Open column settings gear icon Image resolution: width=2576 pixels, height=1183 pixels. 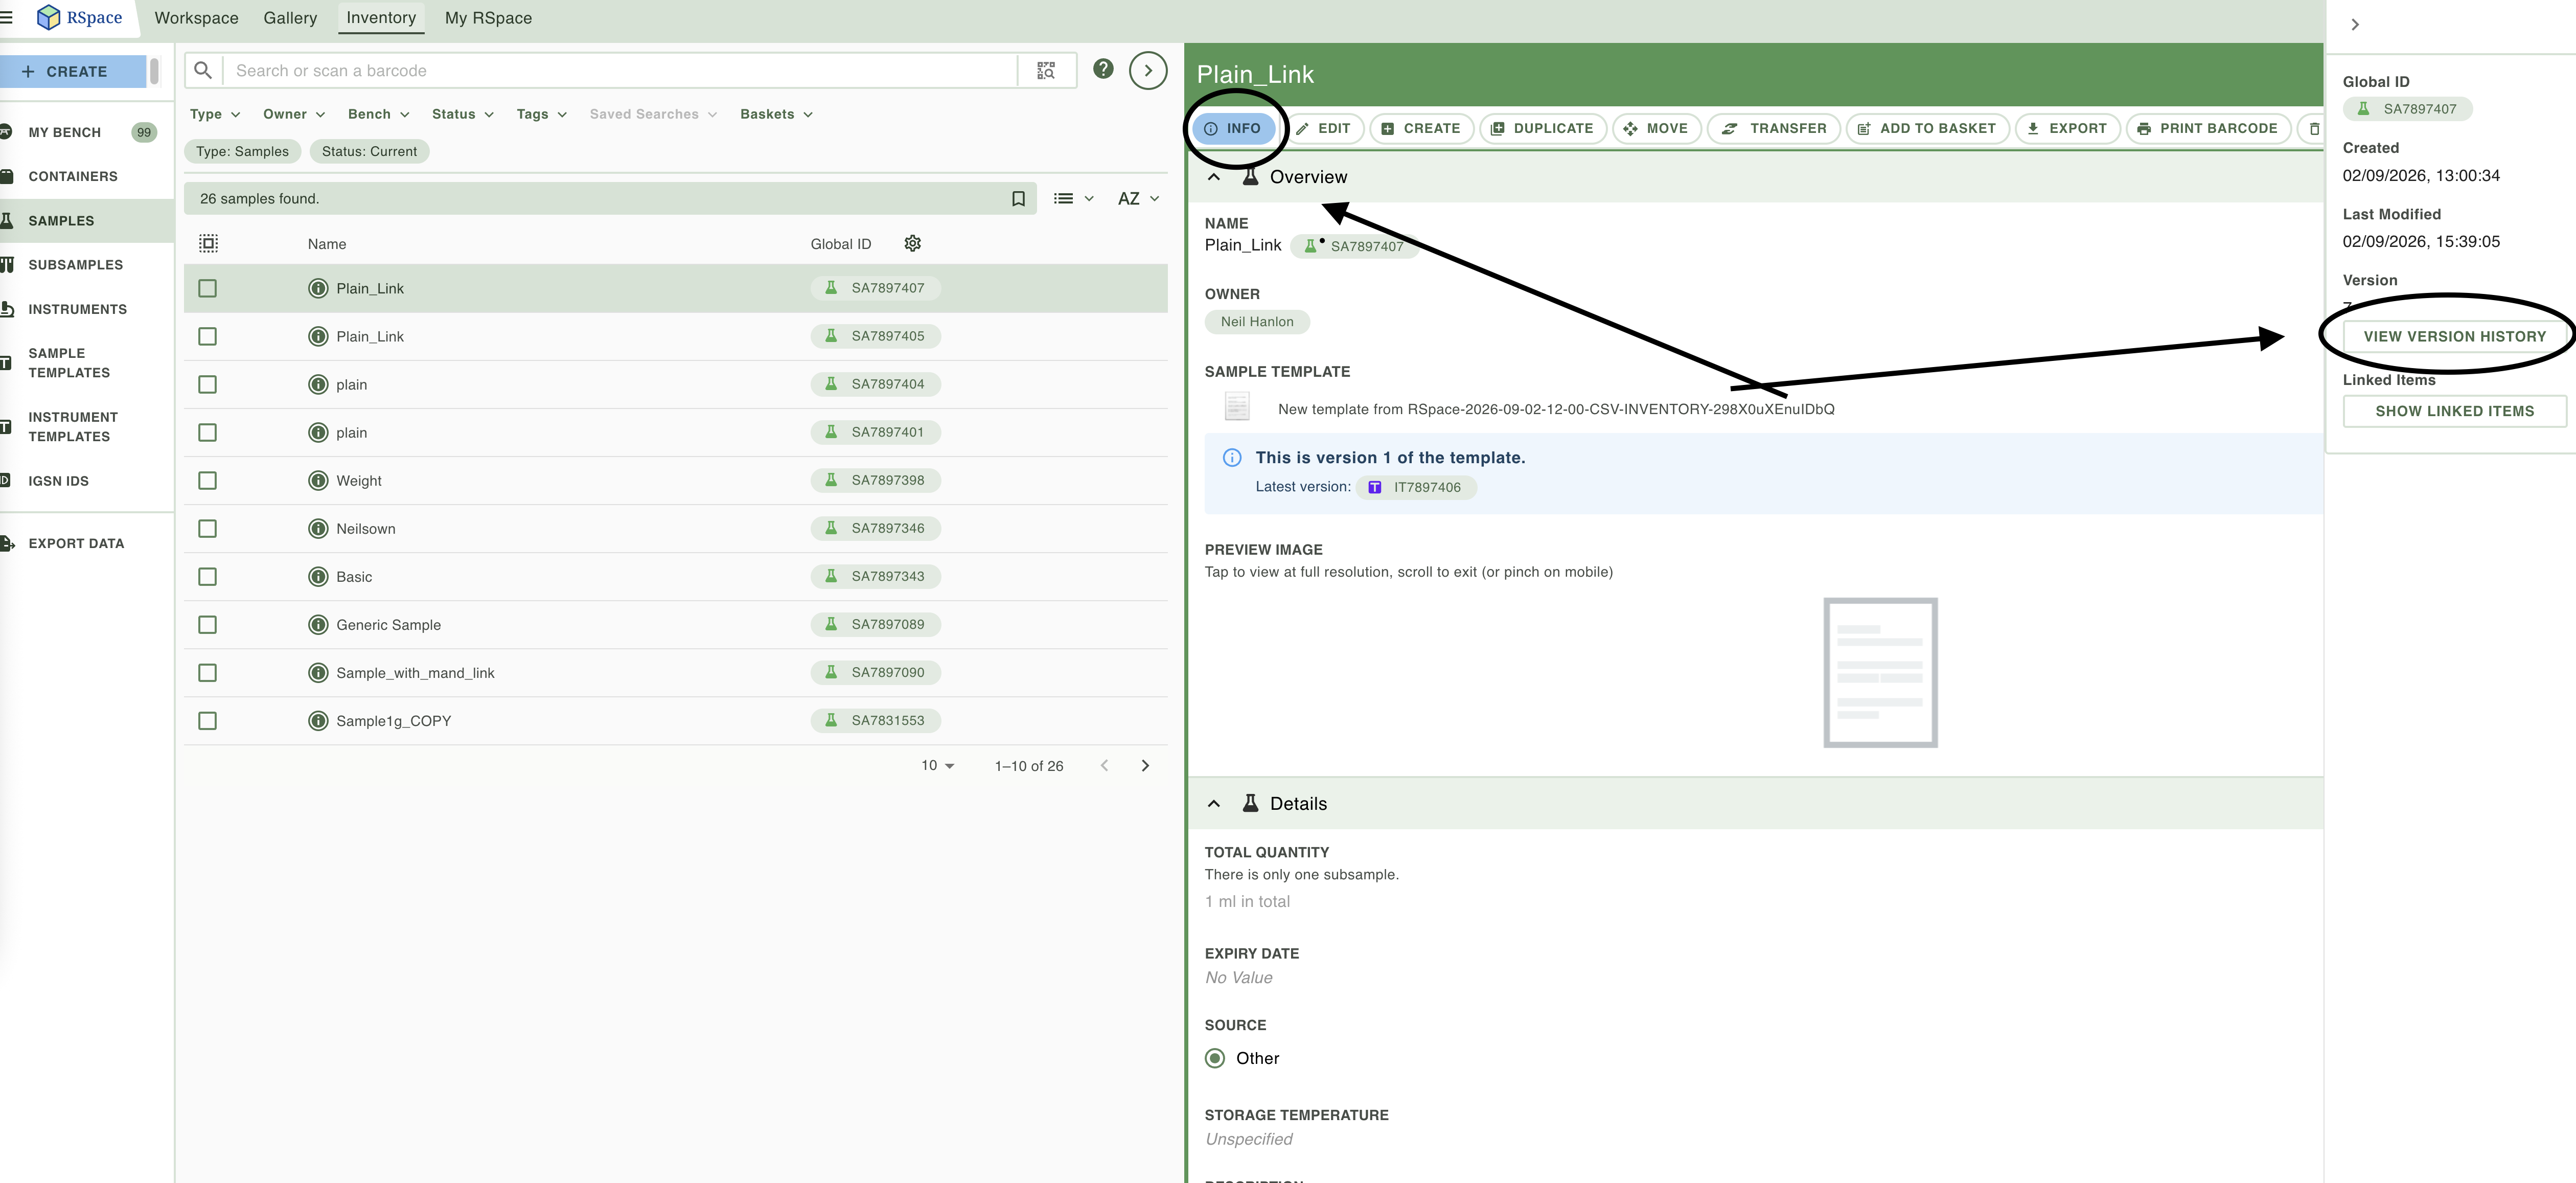coord(912,243)
